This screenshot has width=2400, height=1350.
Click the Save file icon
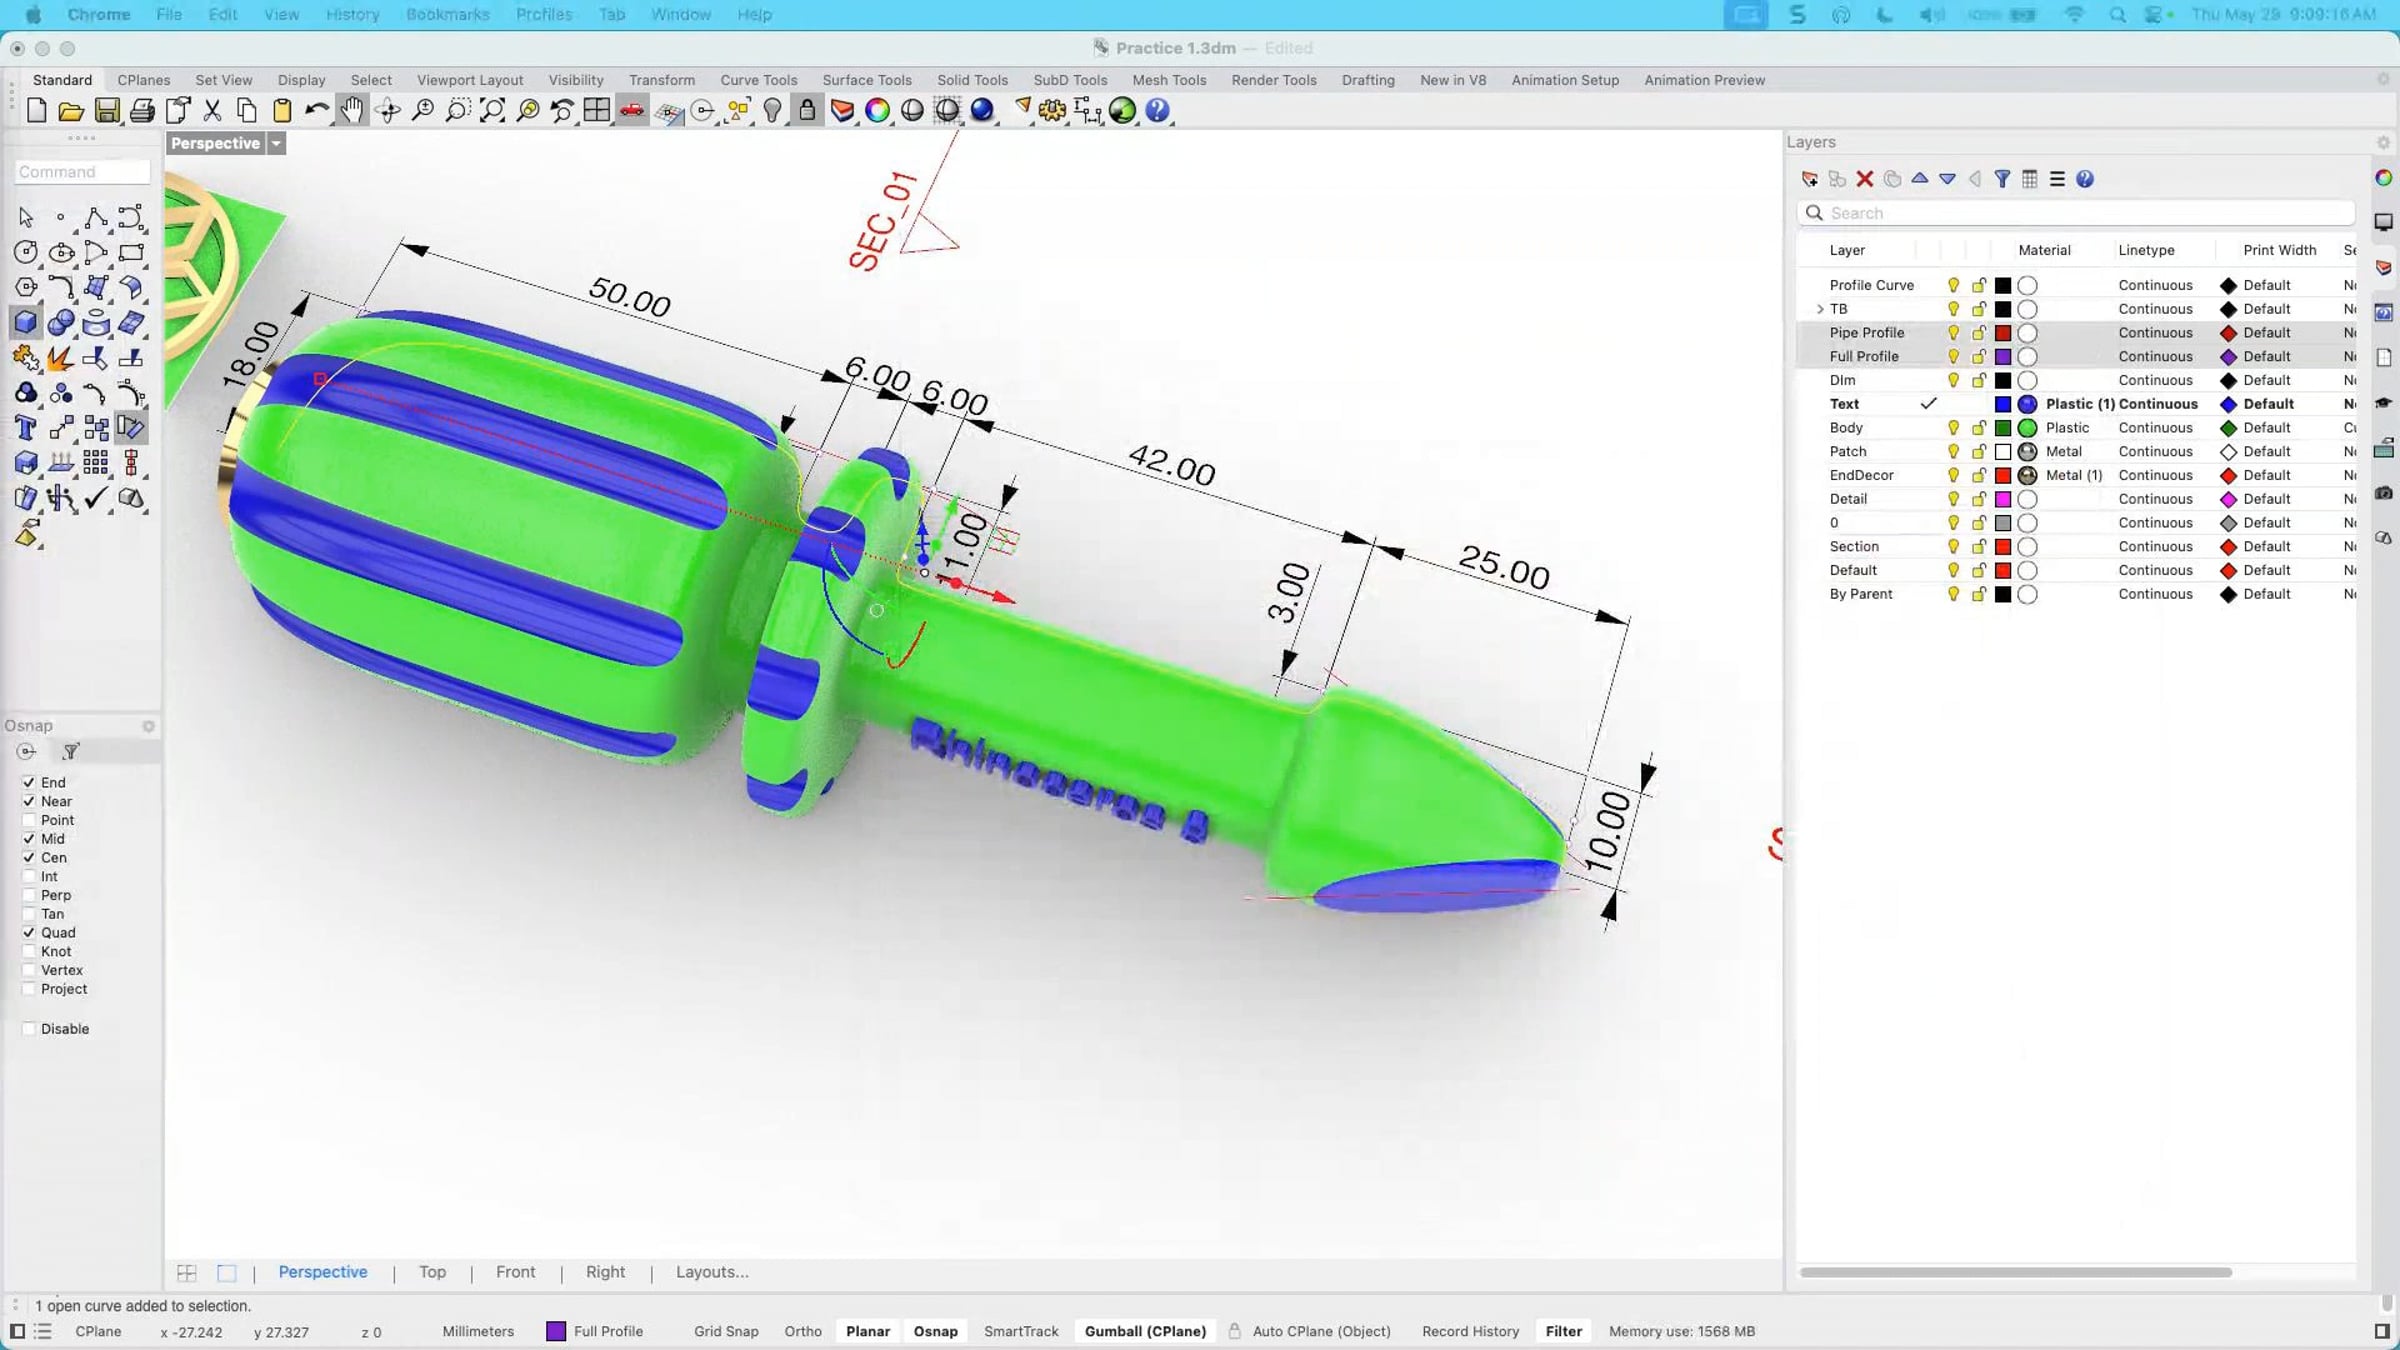[x=107, y=110]
